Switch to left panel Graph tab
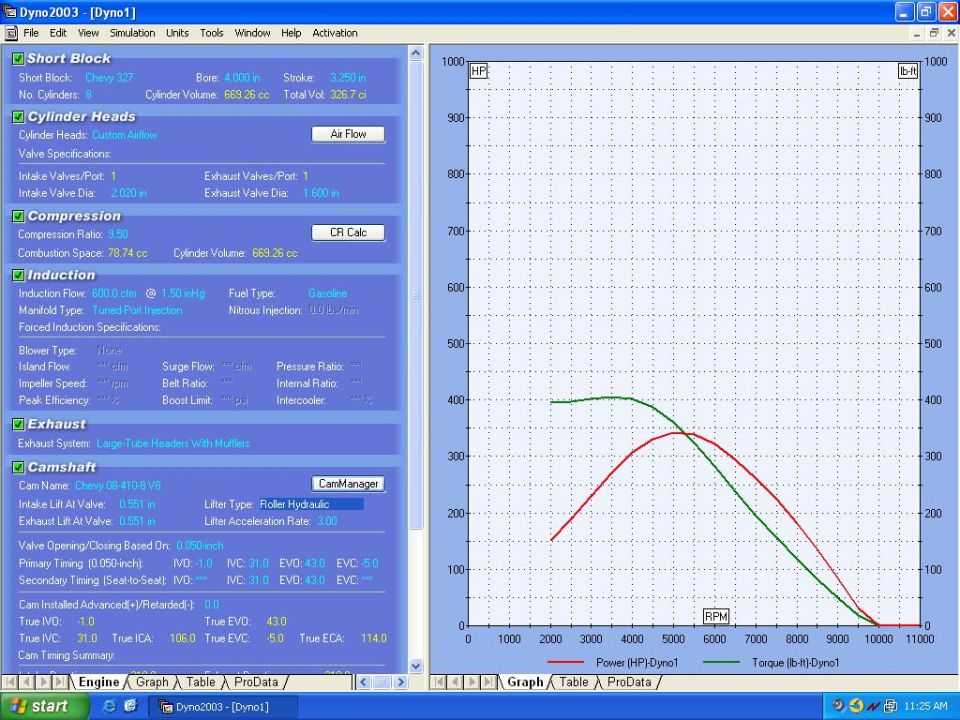This screenshot has height=720, width=960. pos(152,682)
